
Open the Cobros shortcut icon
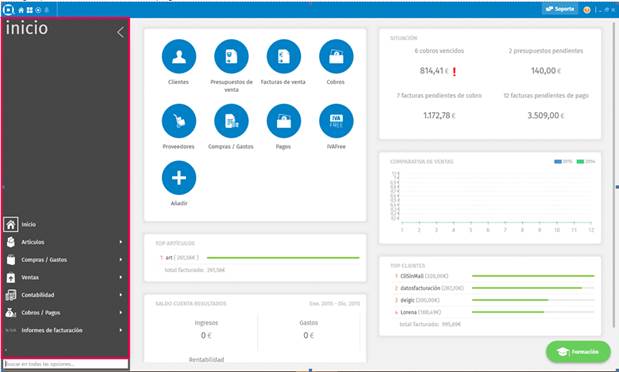336,56
